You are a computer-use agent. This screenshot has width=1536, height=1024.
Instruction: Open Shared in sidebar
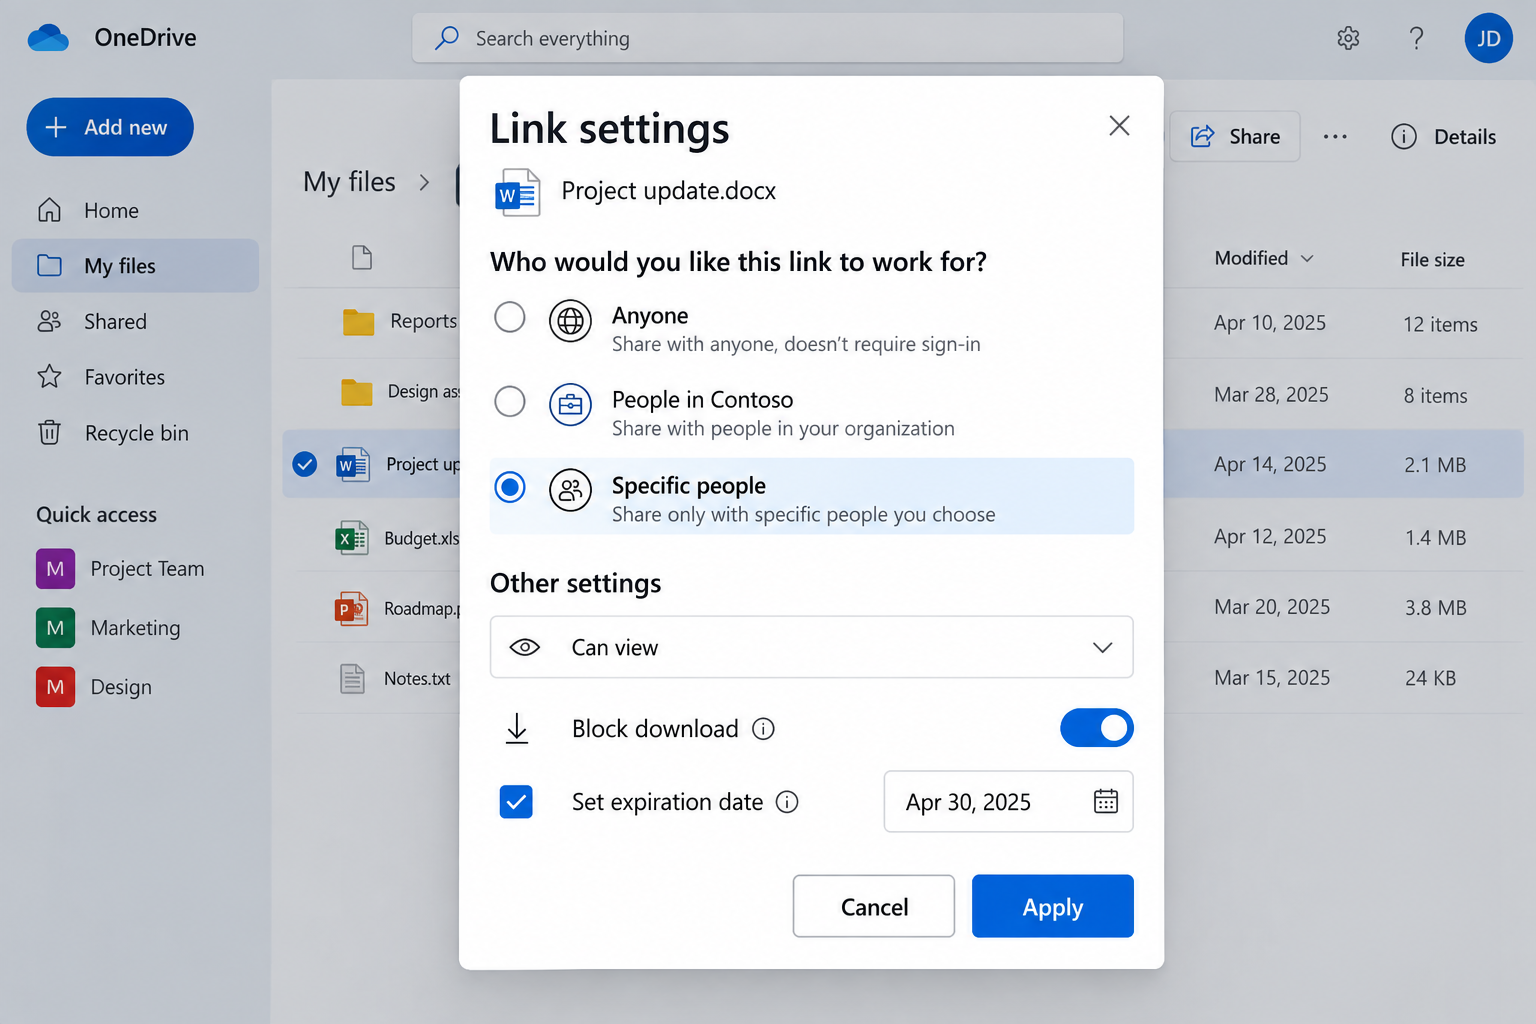tap(135, 322)
